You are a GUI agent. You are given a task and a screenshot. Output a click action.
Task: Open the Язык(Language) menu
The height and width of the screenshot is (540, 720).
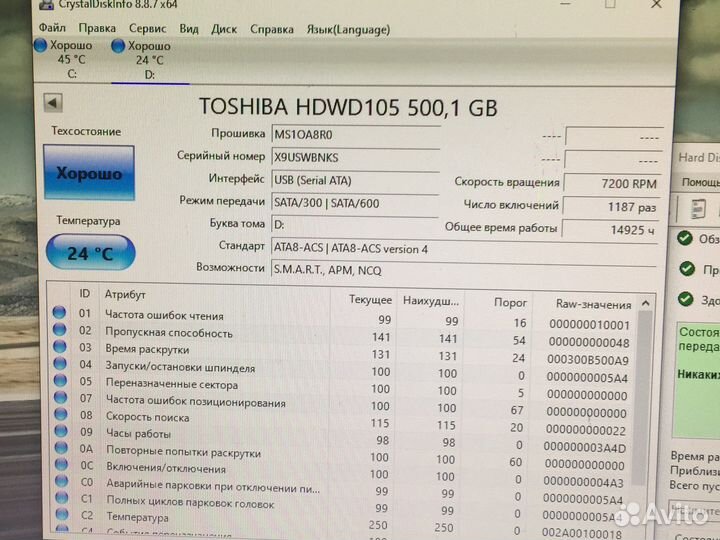tap(348, 30)
